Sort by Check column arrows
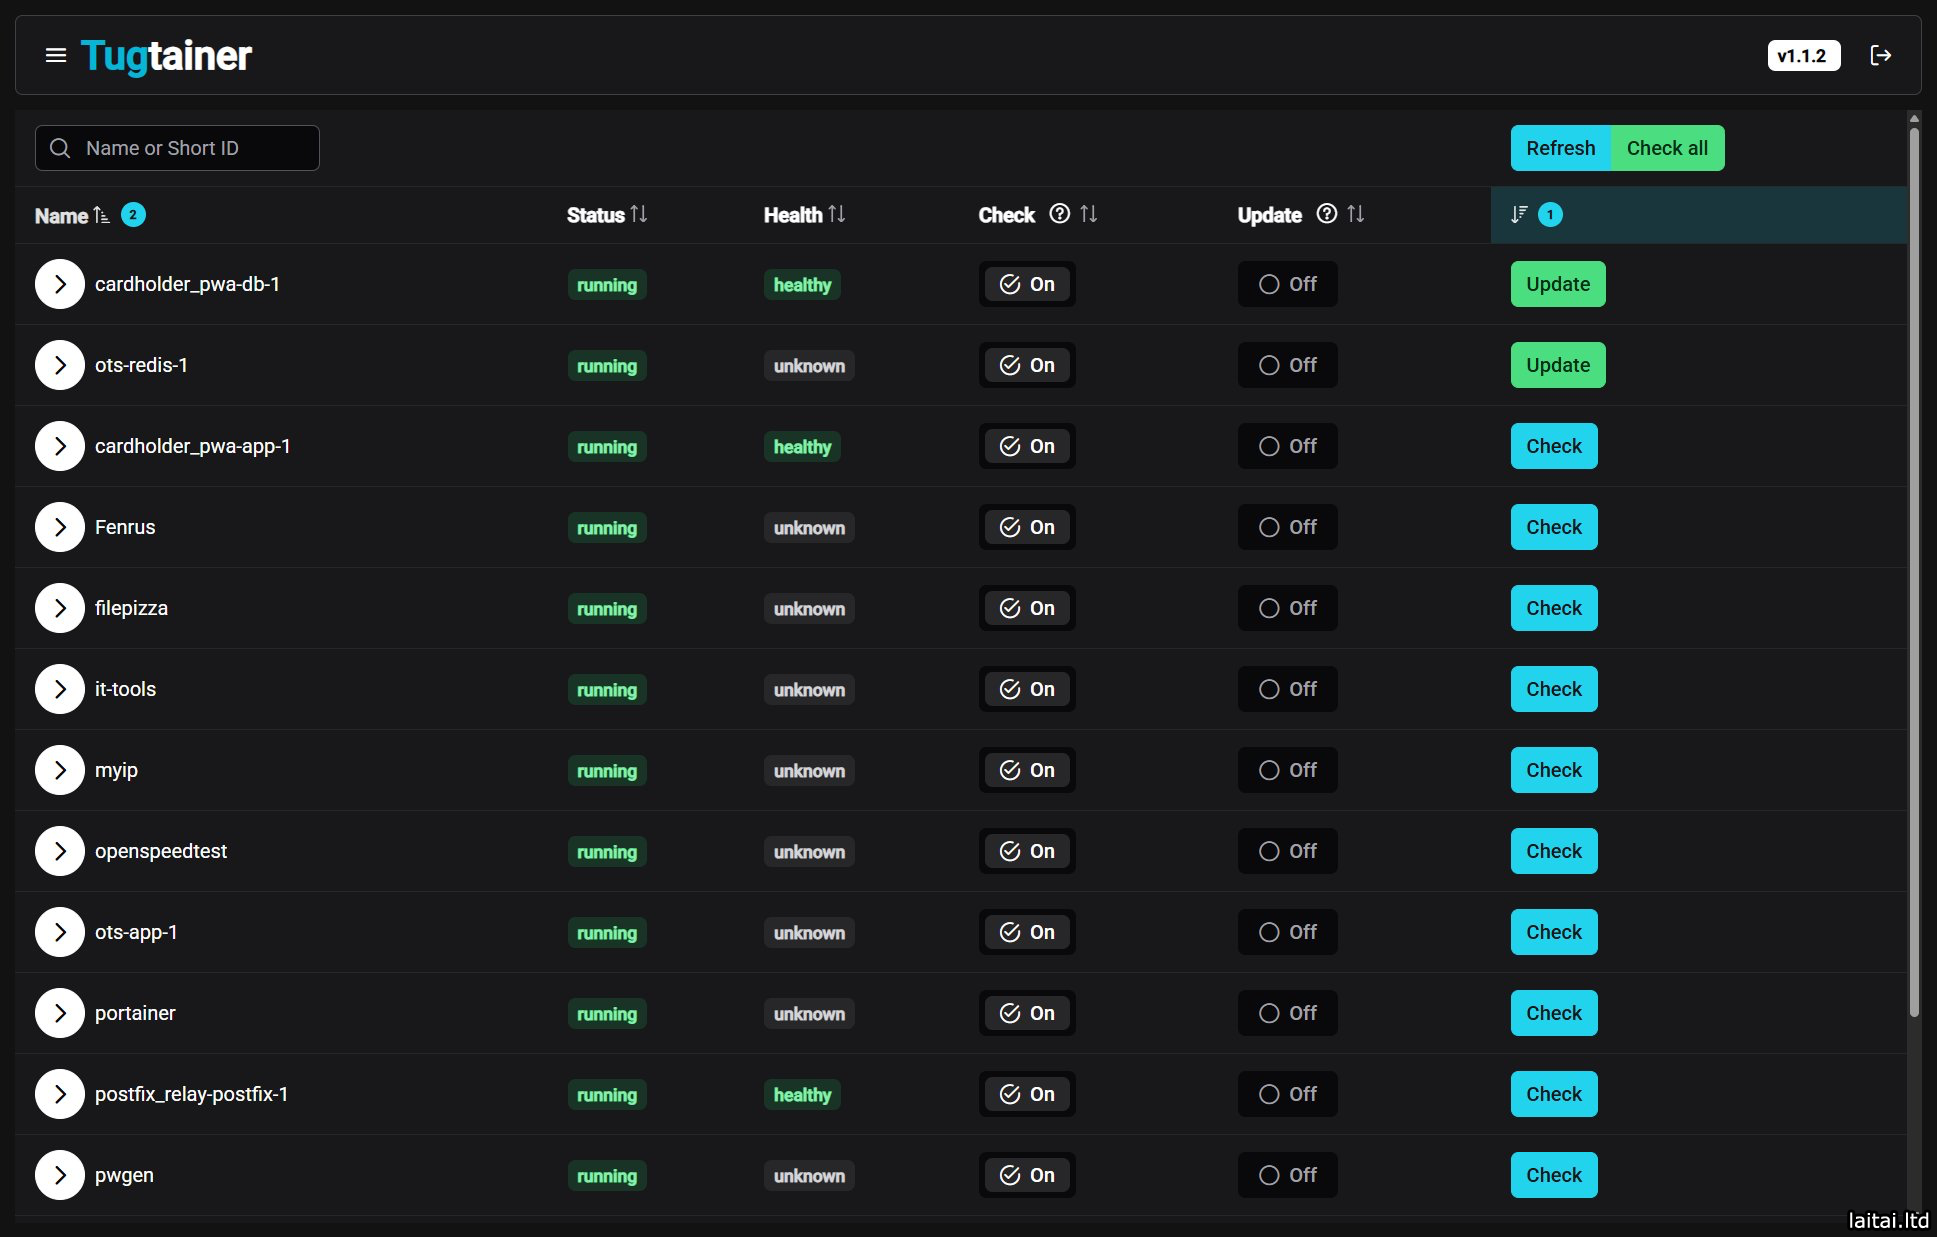This screenshot has width=1937, height=1237. [1089, 214]
